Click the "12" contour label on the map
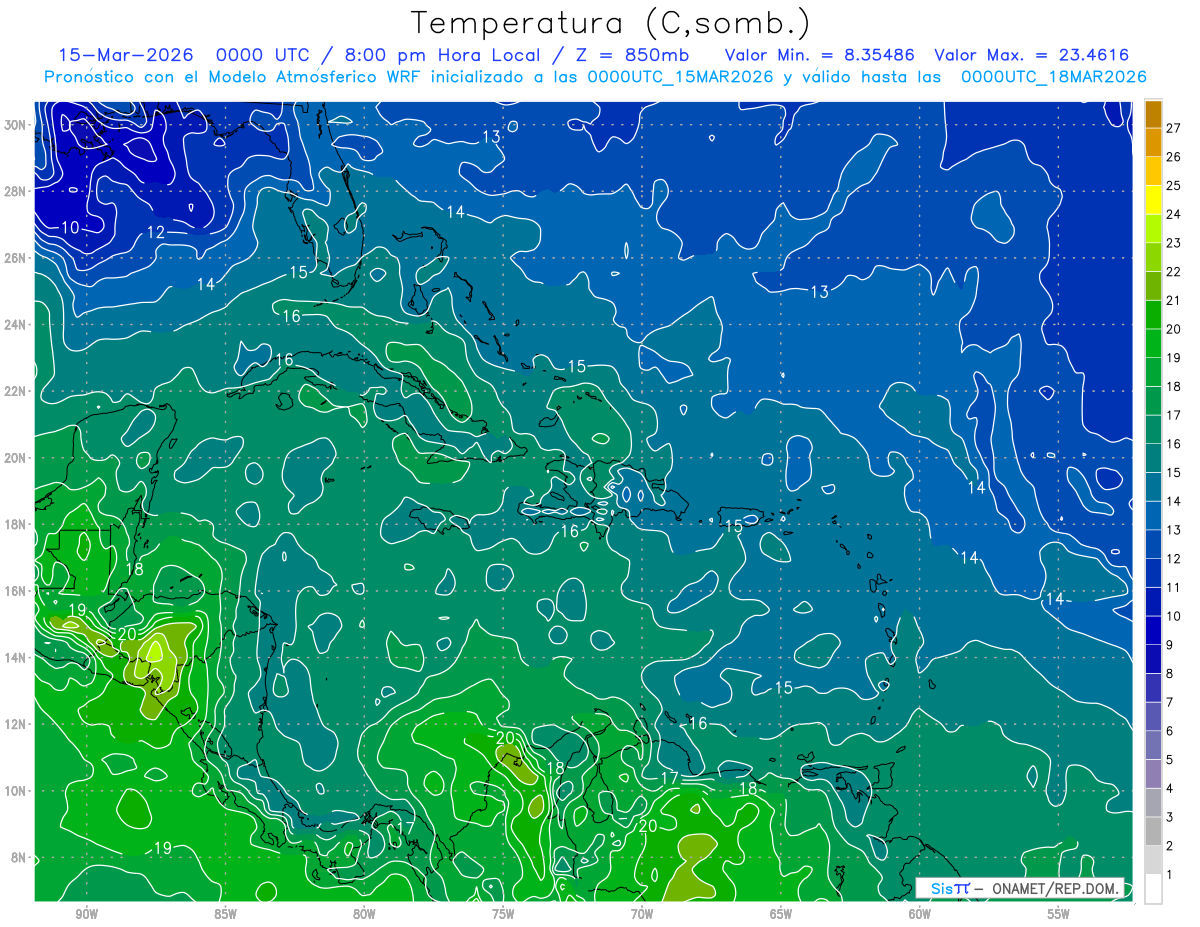Screen dimensions: 1200x927 156,232
